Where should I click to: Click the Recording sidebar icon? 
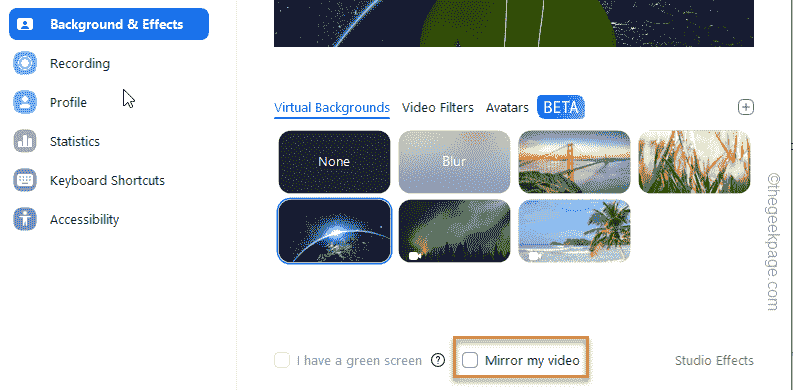coord(25,63)
